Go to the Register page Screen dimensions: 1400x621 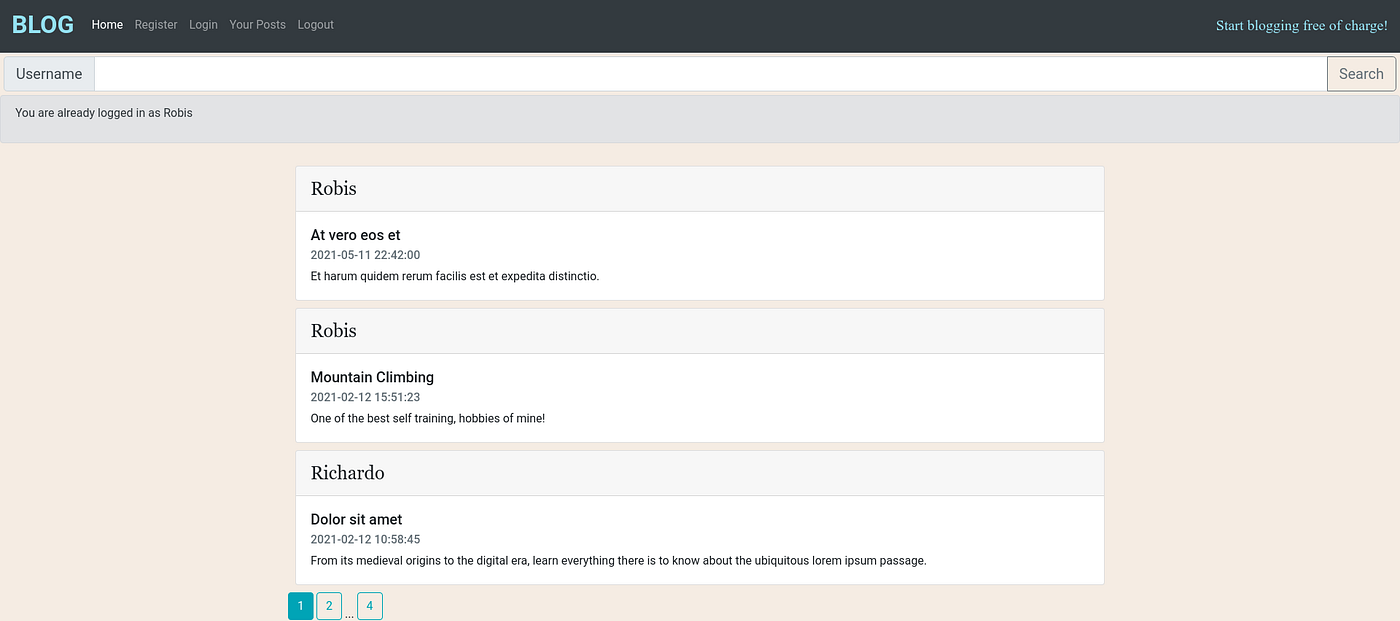coord(156,24)
